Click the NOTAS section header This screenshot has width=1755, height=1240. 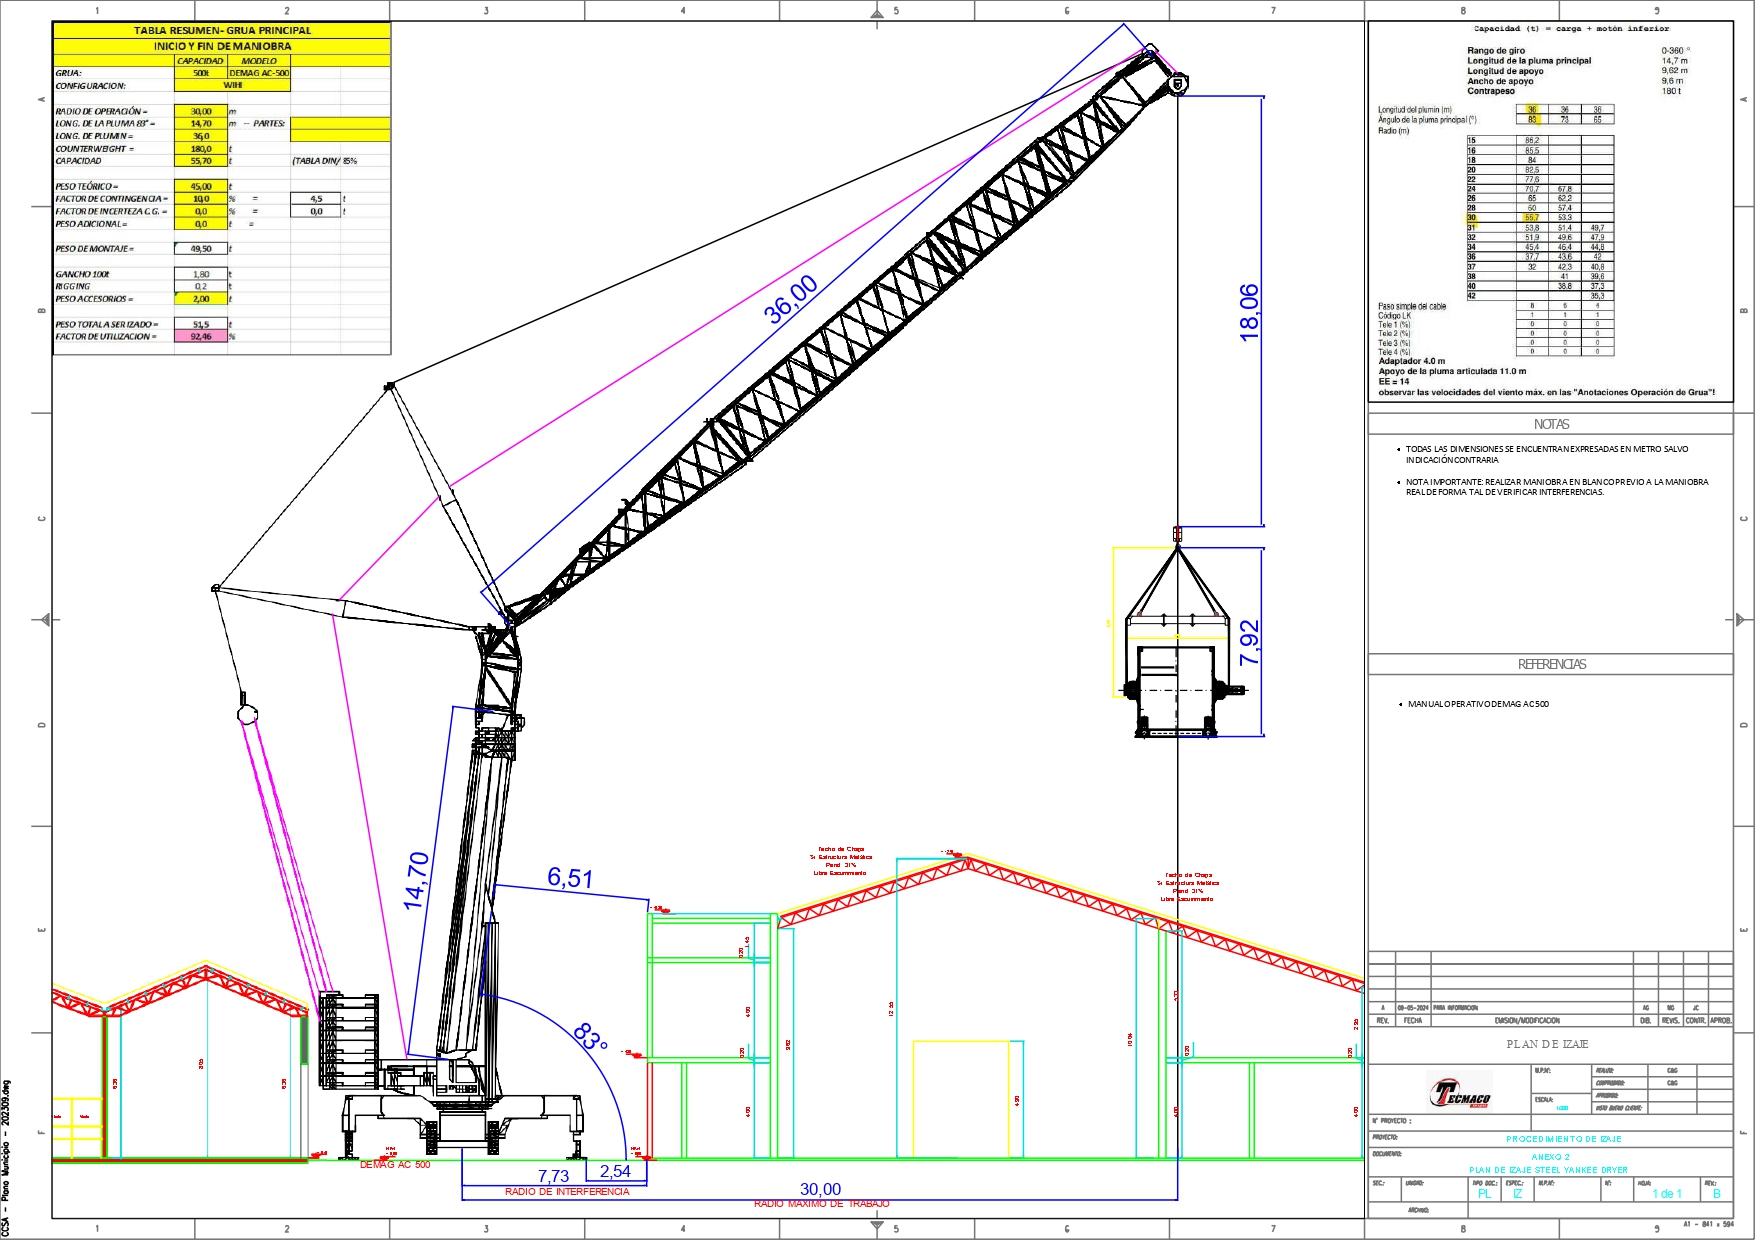1551,424
